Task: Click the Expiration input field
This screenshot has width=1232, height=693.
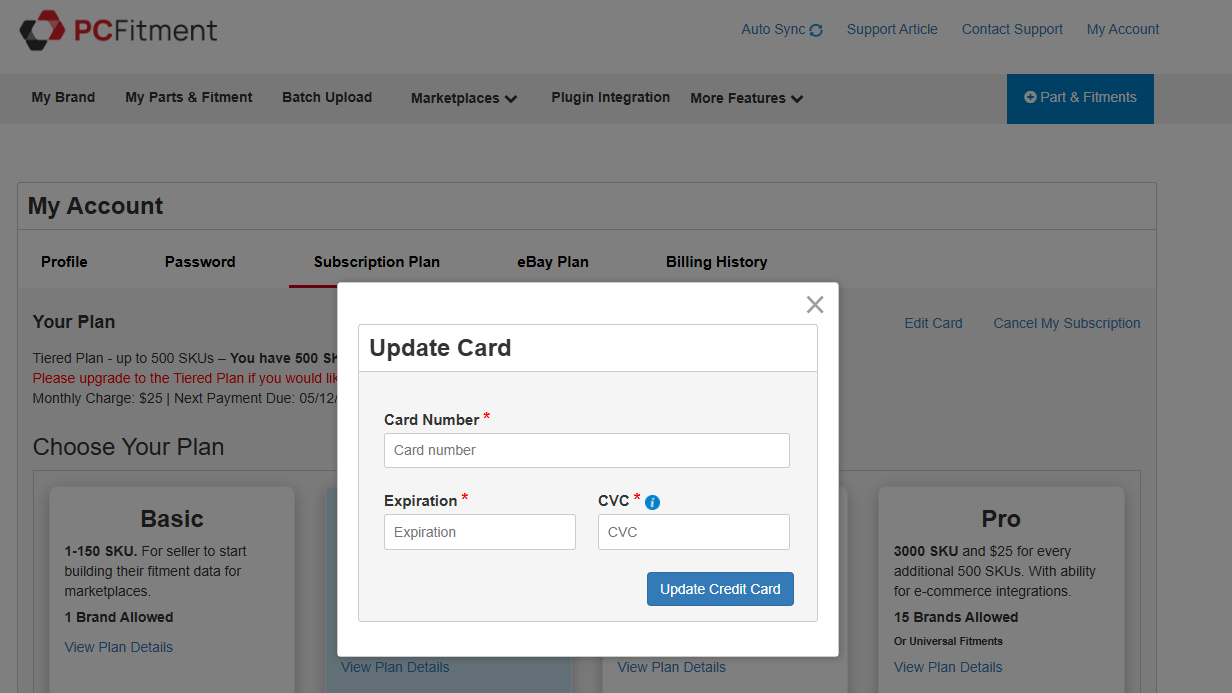Action: [x=479, y=532]
